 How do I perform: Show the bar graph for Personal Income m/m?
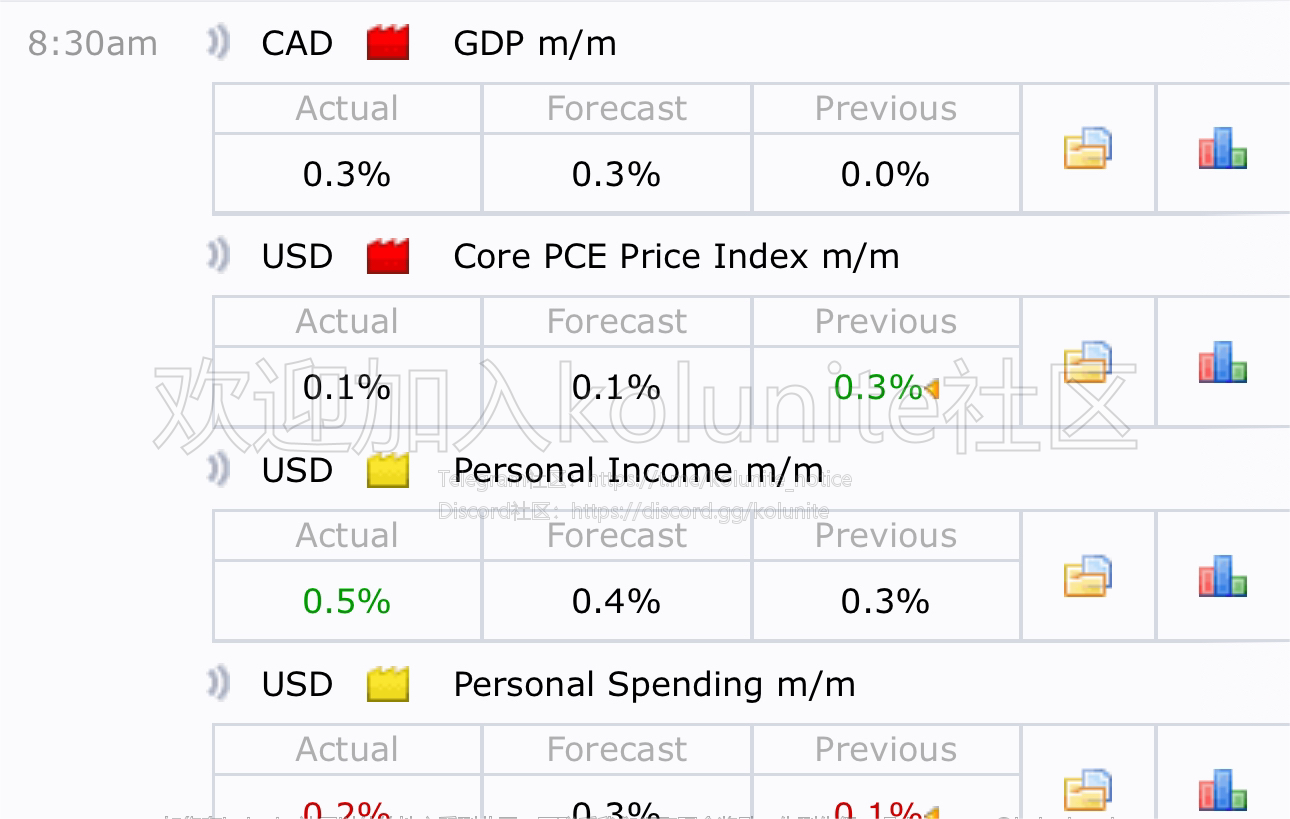(1223, 576)
